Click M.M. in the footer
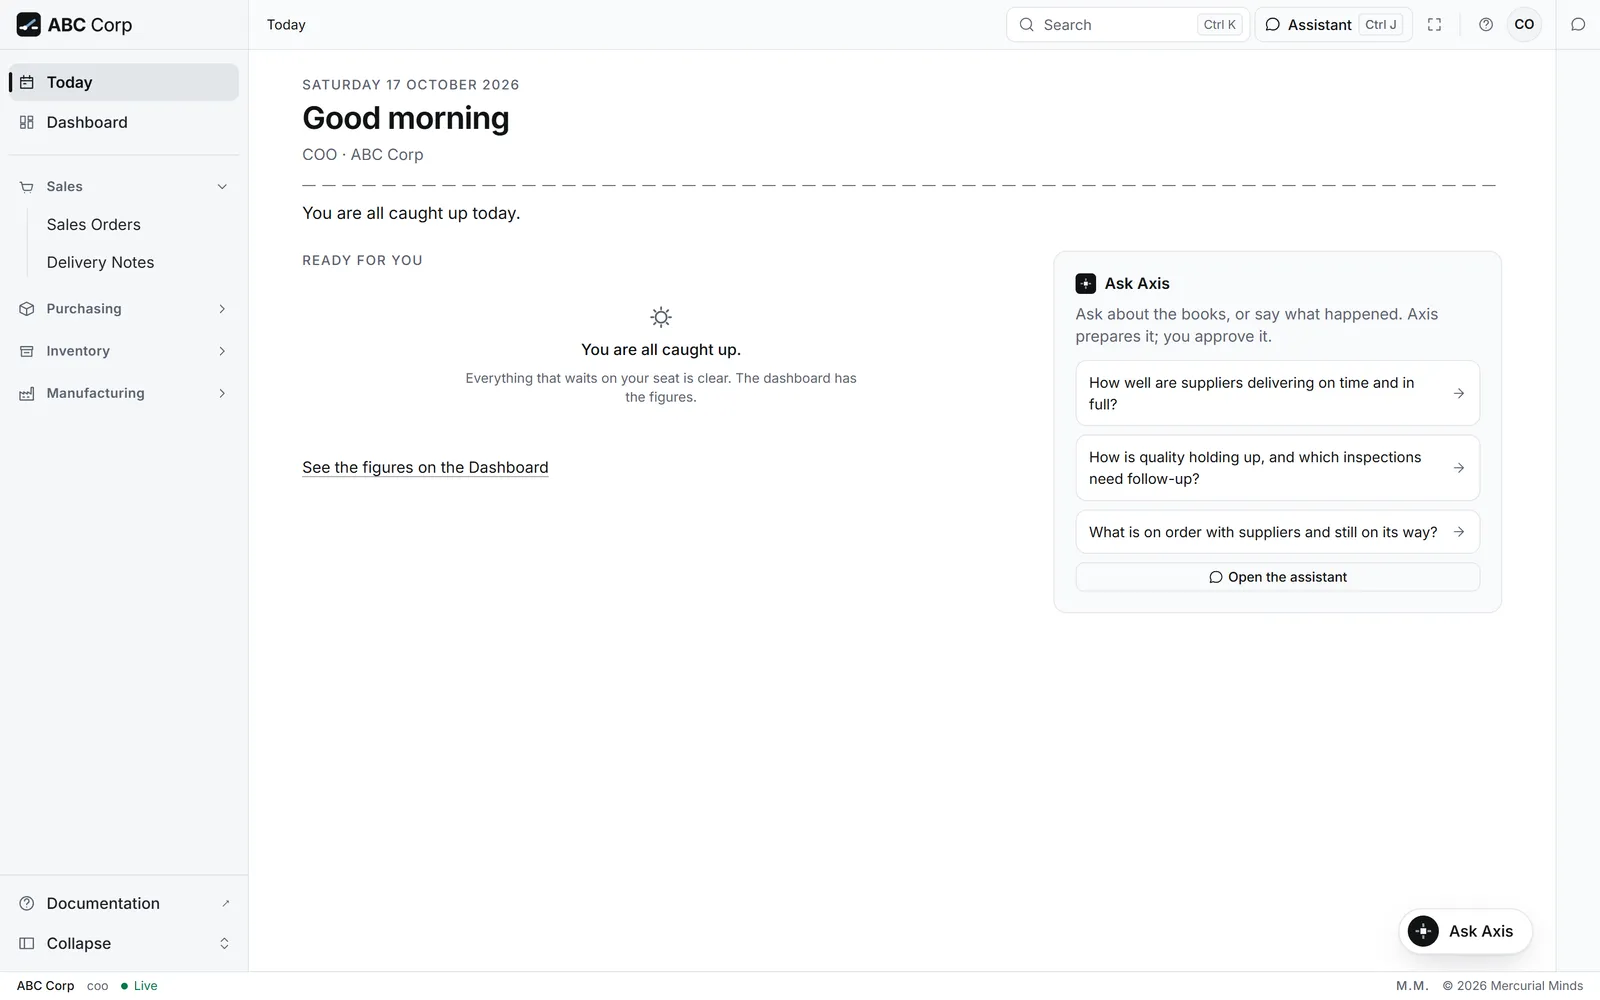The height and width of the screenshot is (1000, 1600). click(1412, 986)
